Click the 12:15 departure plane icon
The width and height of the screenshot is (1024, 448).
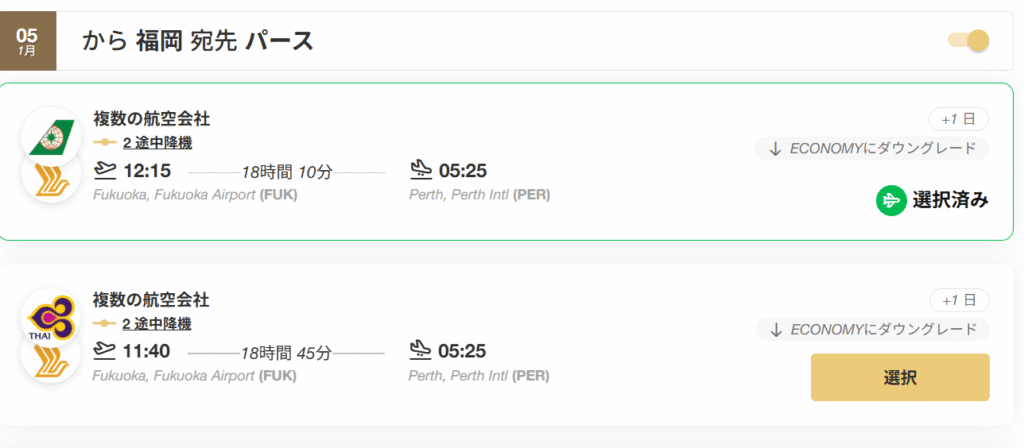pyautogui.click(x=104, y=170)
